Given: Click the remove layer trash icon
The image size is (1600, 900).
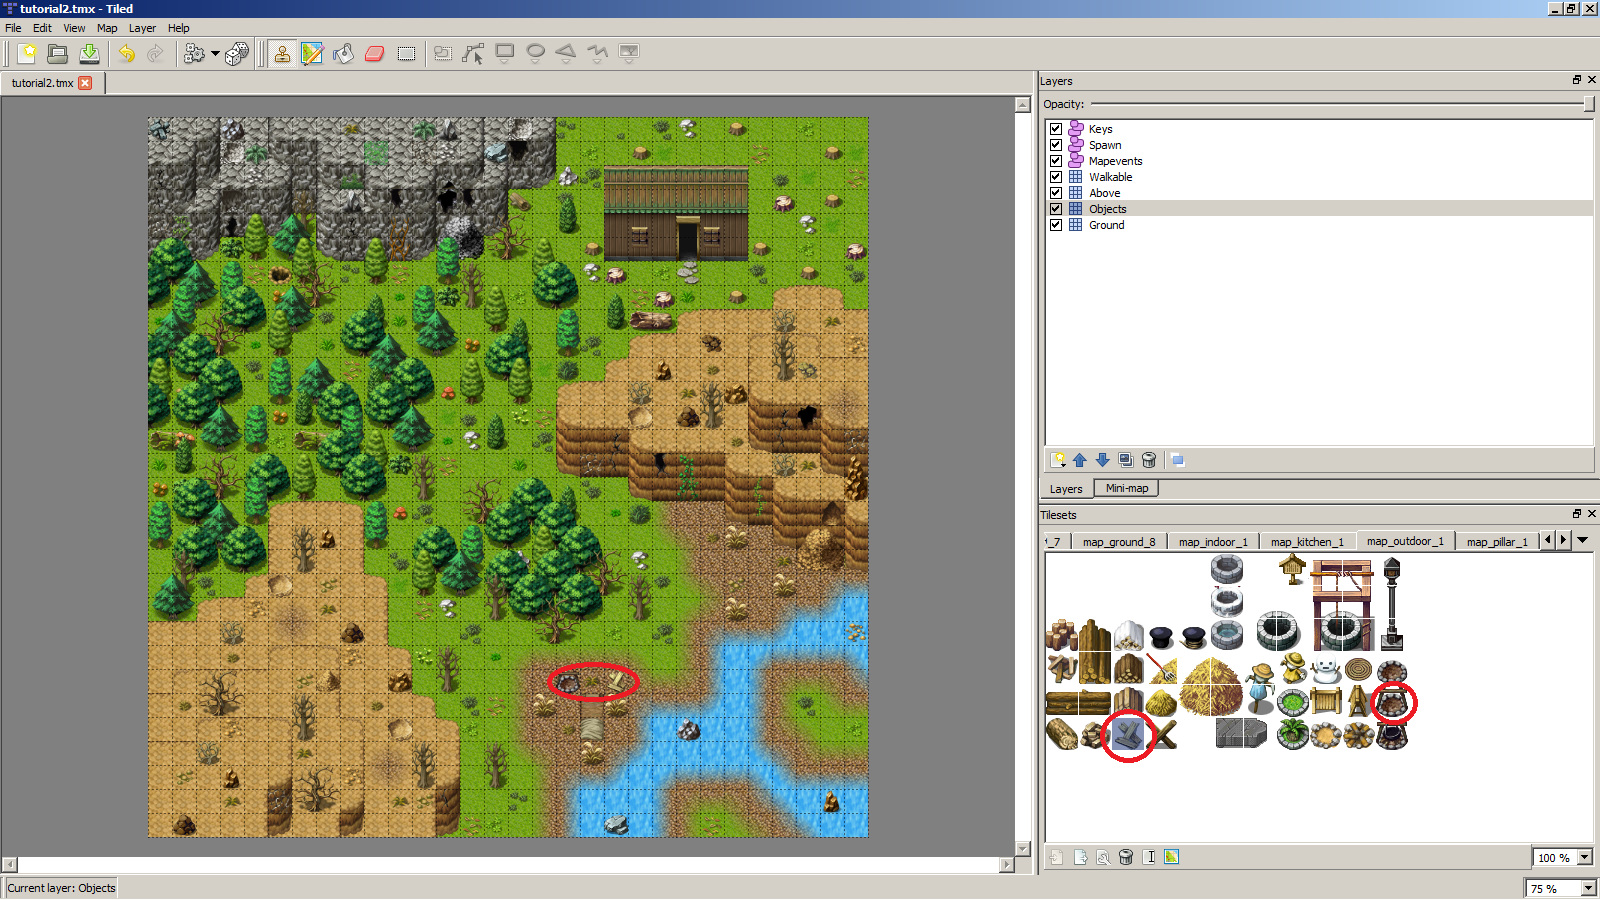Looking at the screenshot, I should click(1149, 460).
